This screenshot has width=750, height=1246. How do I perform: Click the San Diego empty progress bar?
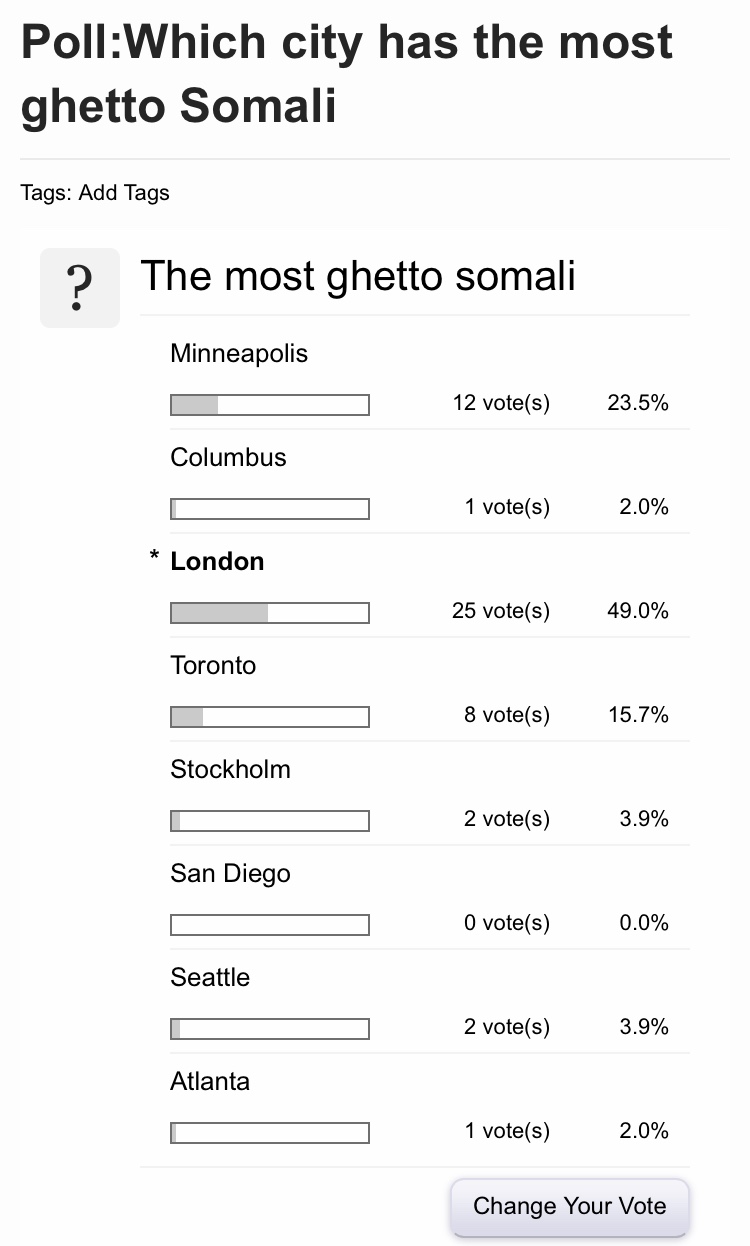[x=270, y=925]
